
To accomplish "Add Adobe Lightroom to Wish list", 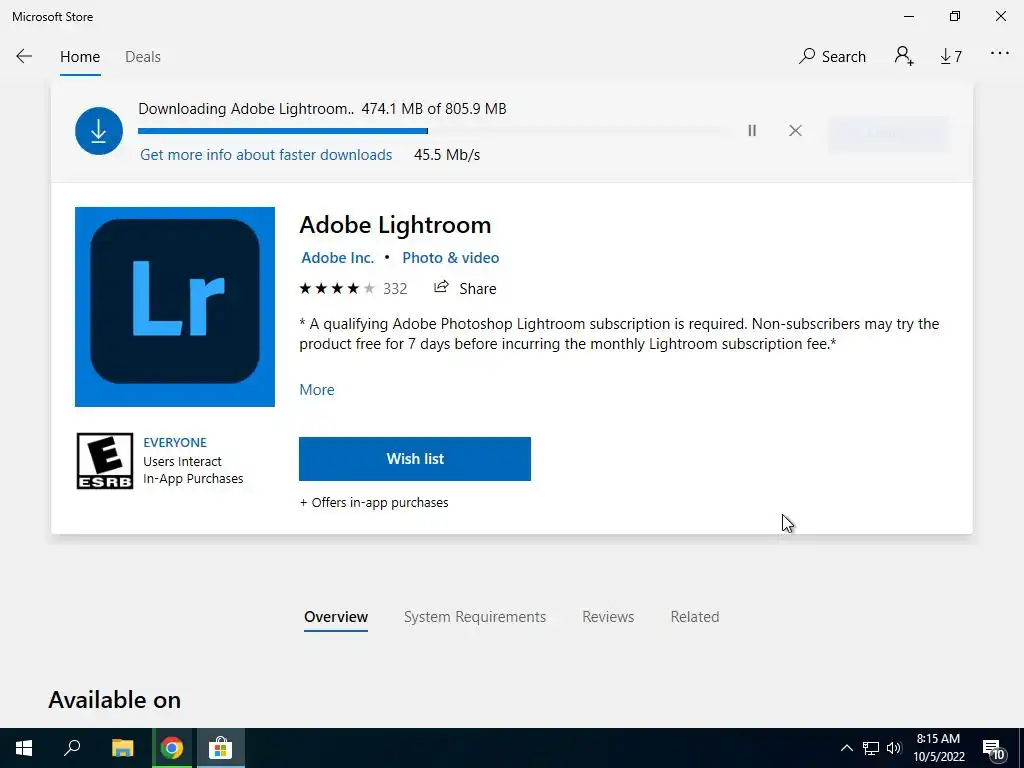I will point(415,459).
